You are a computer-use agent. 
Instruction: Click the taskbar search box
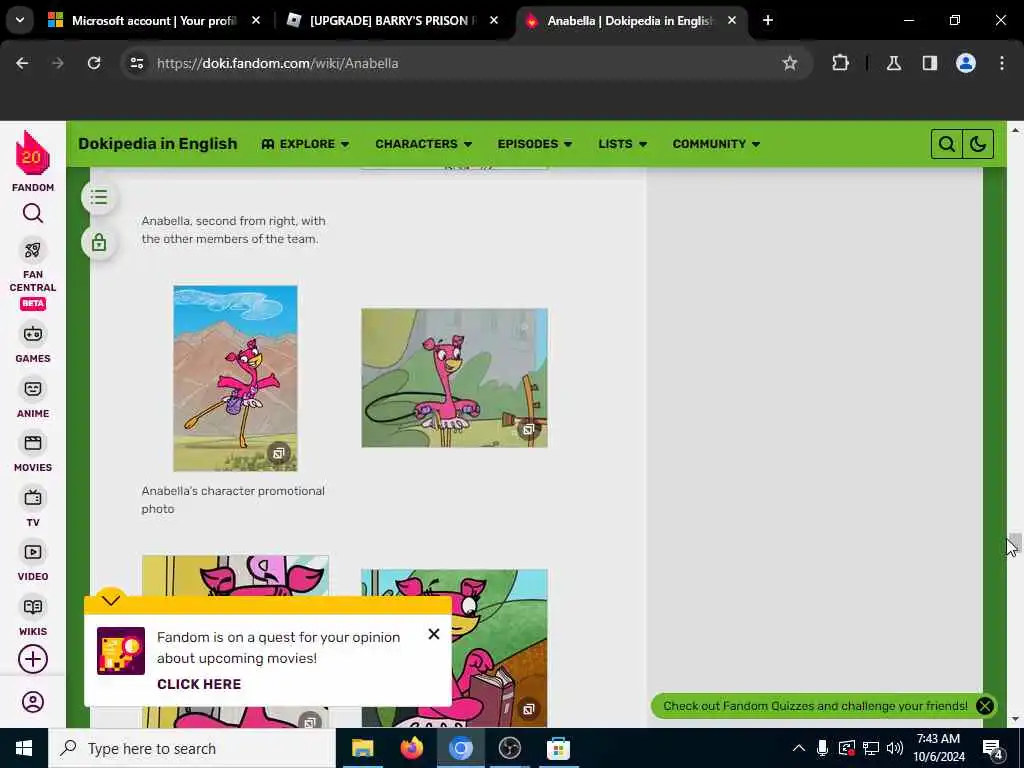191,748
